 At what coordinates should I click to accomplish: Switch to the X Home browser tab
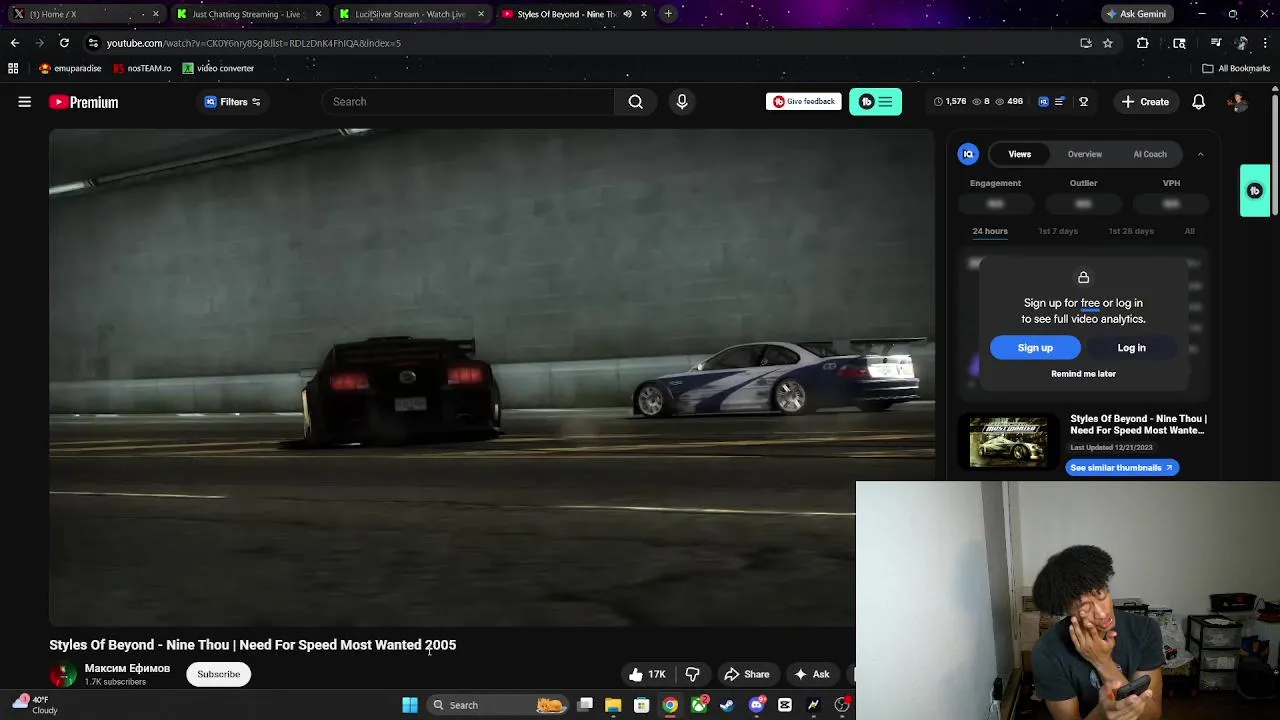coord(85,14)
